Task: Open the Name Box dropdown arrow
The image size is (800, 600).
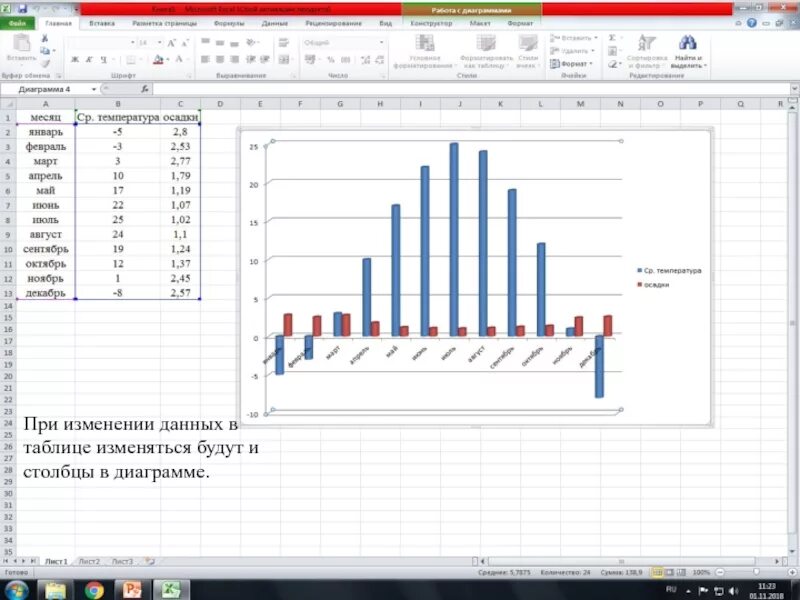Action: (x=94, y=89)
